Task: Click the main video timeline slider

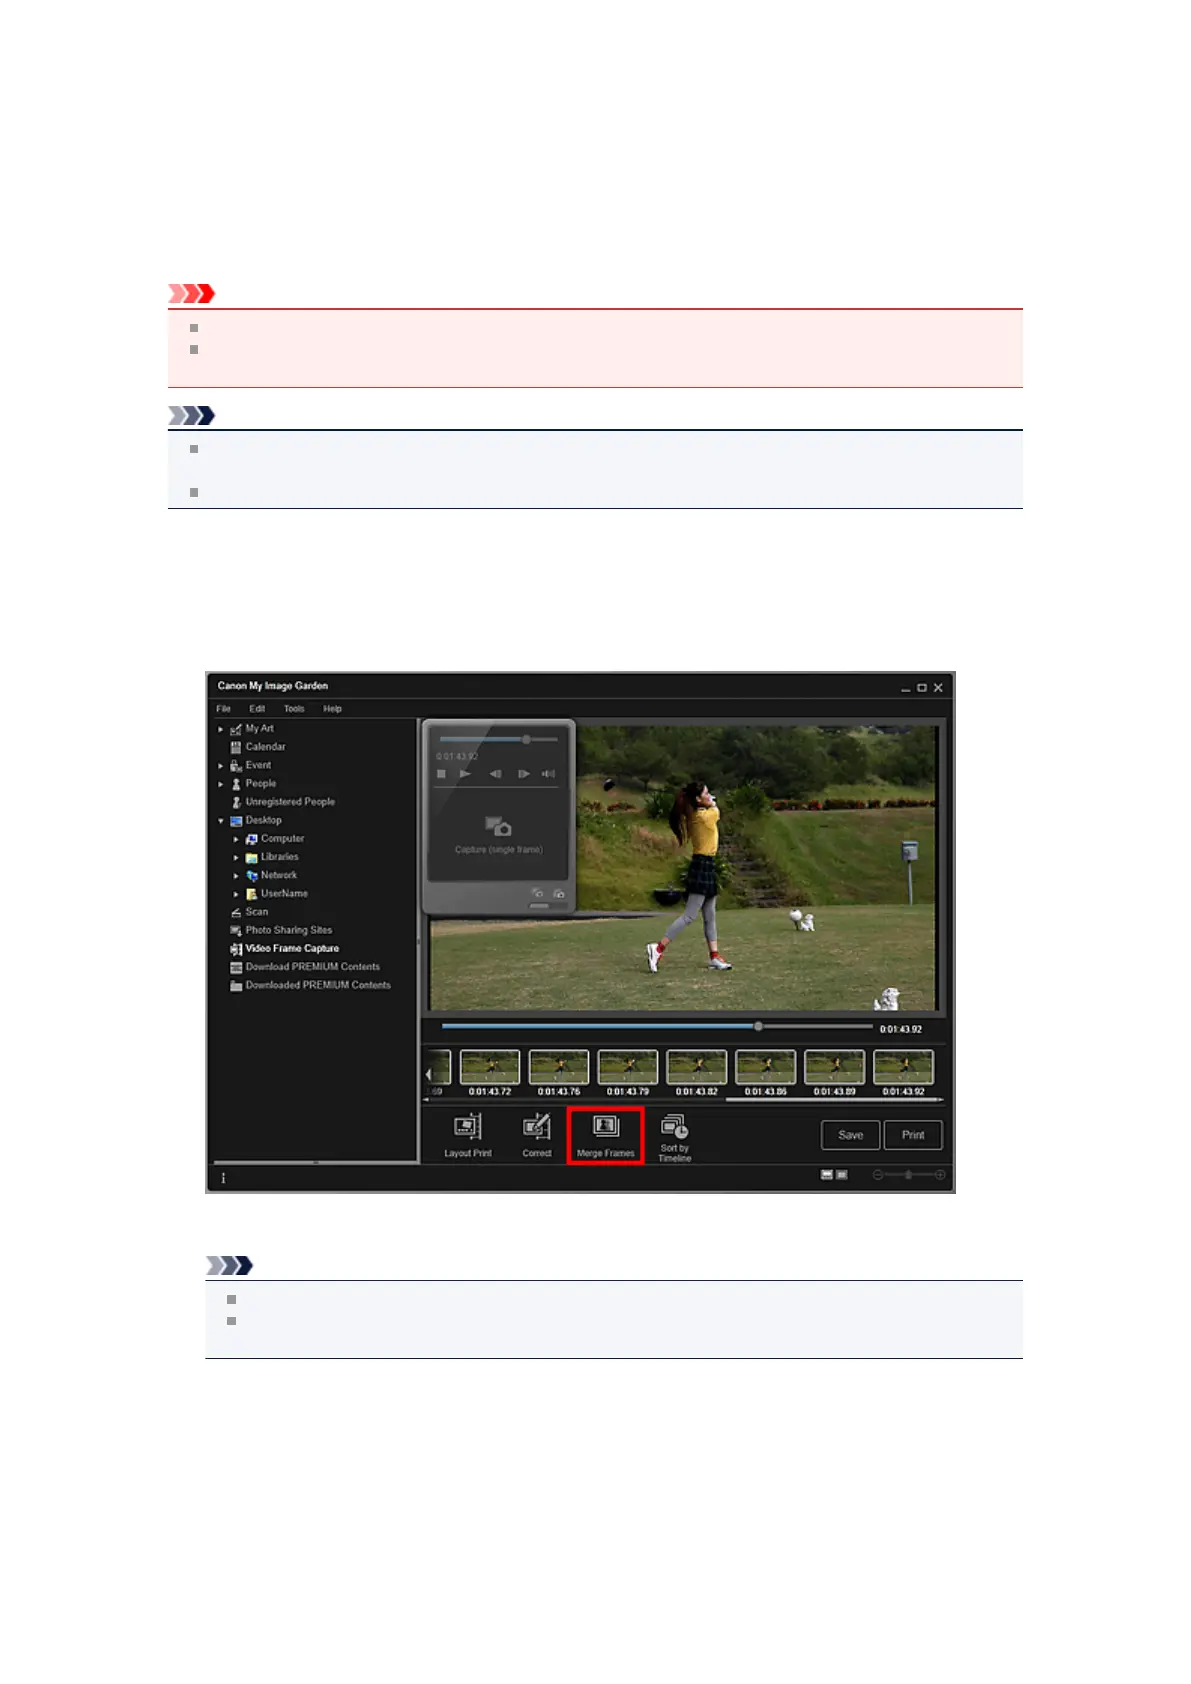Action: [x=656, y=1026]
